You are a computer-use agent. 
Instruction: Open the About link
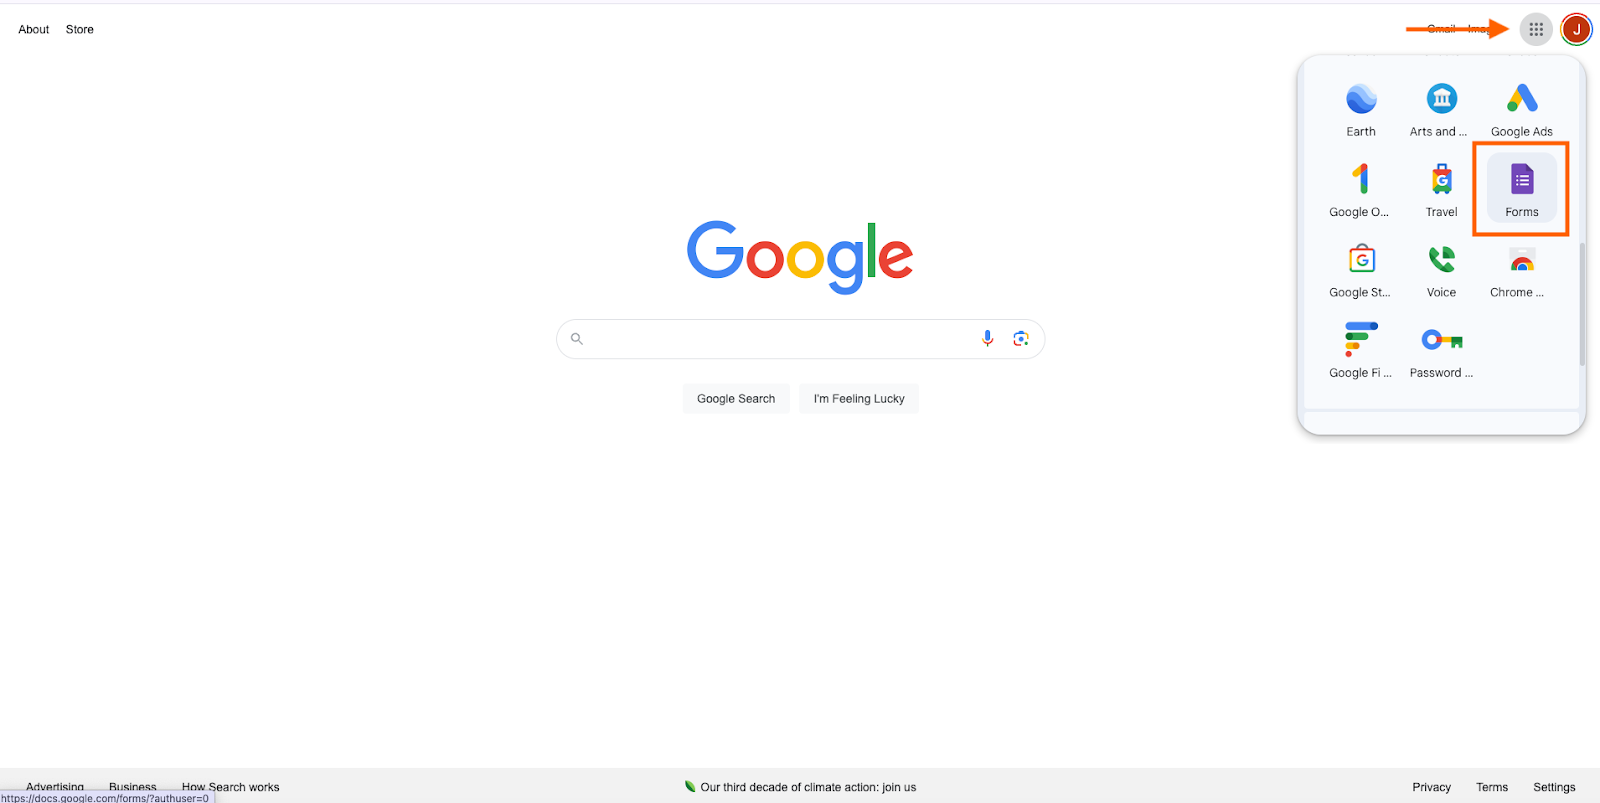[x=34, y=29]
